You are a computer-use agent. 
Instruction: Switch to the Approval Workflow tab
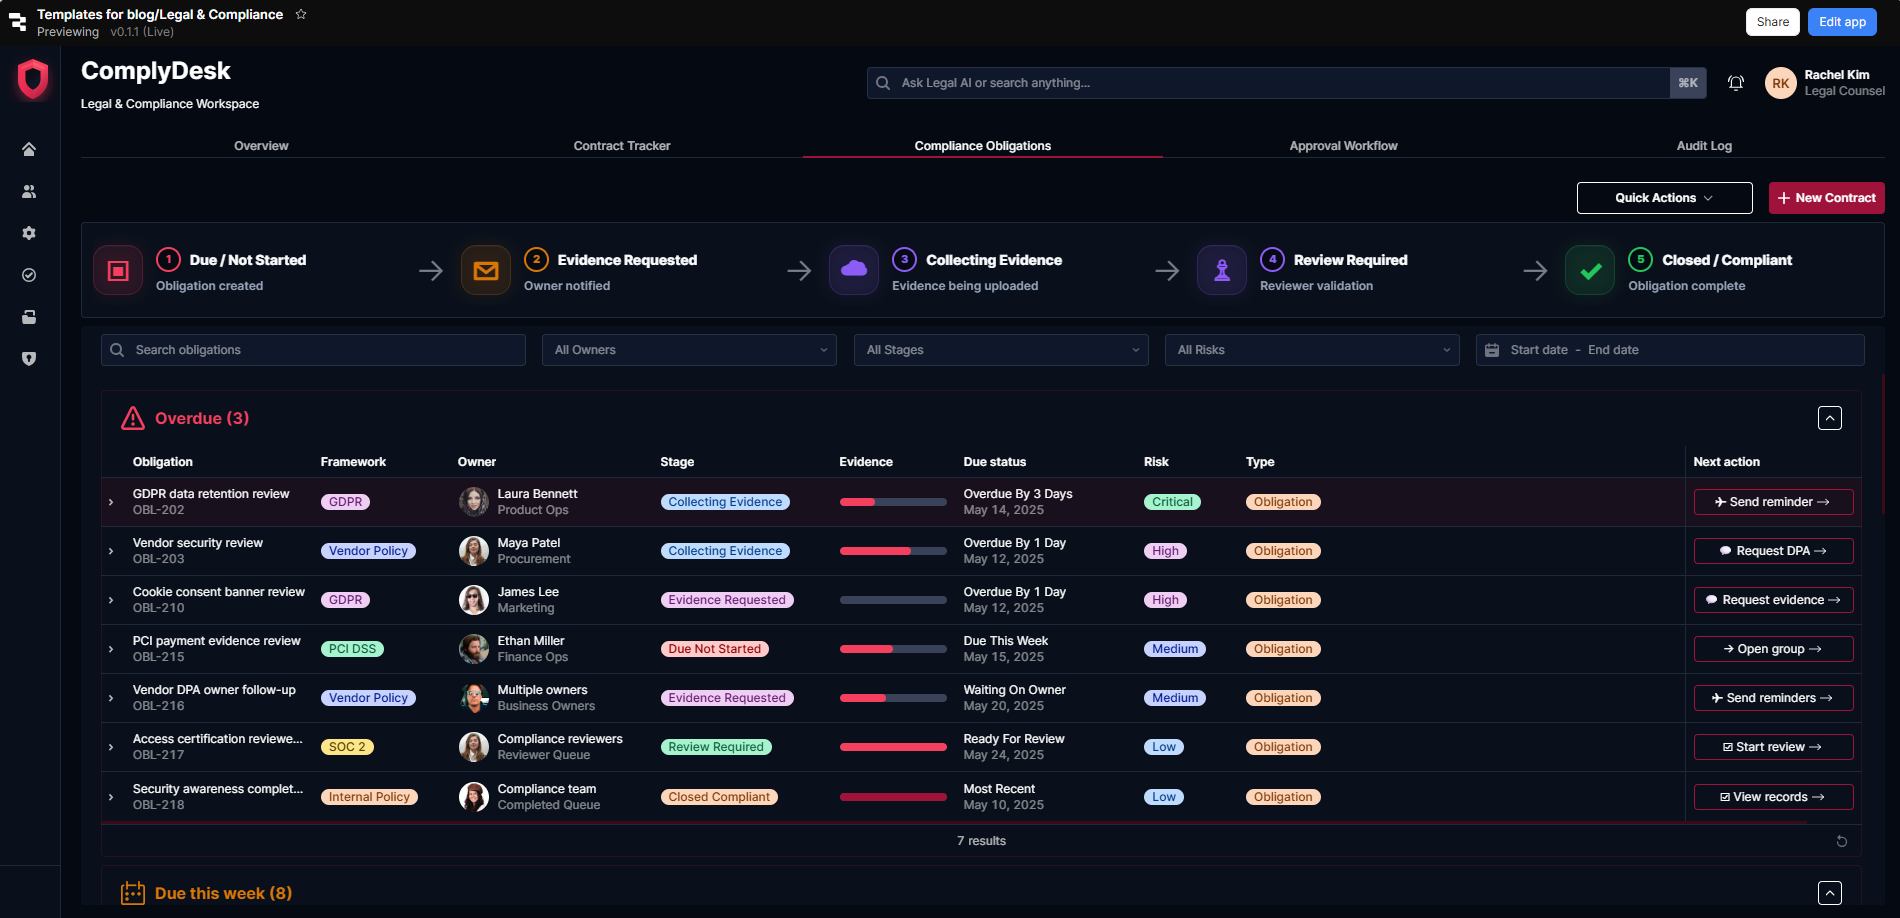coord(1343,146)
